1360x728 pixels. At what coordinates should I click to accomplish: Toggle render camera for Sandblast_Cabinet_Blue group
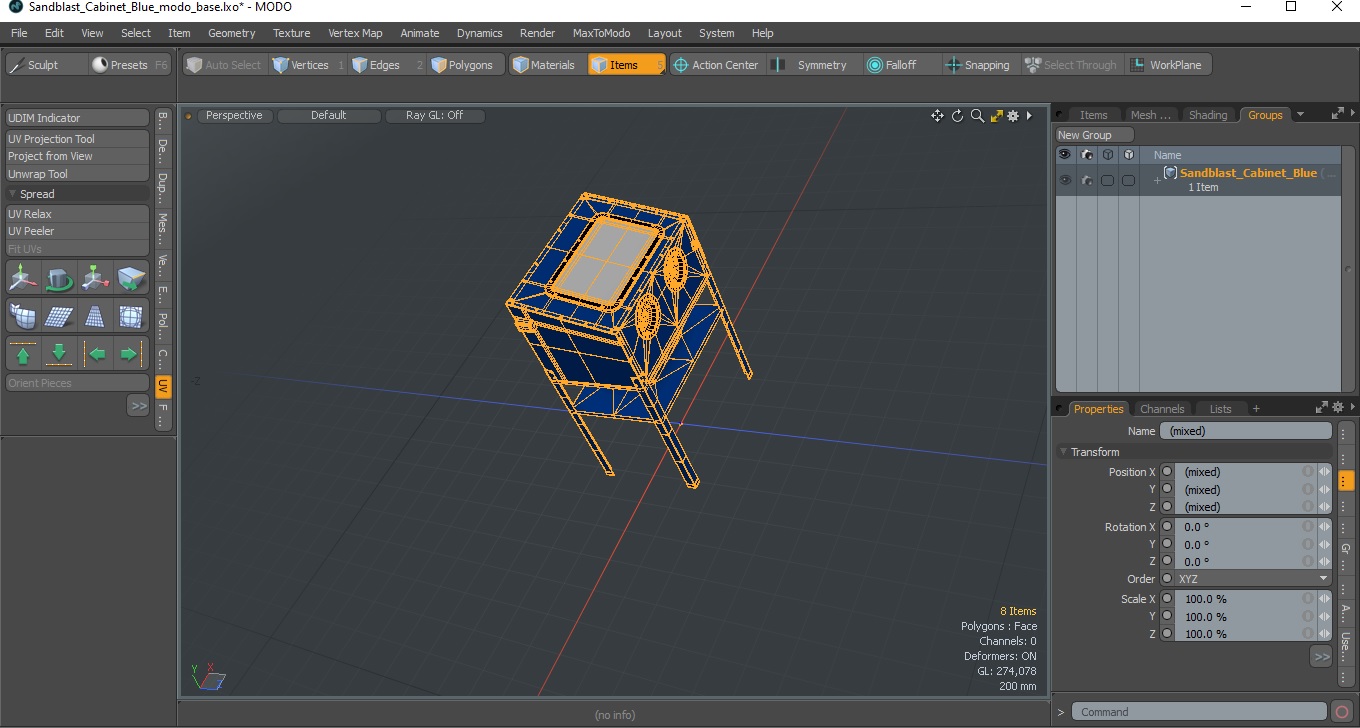(1086, 180)
